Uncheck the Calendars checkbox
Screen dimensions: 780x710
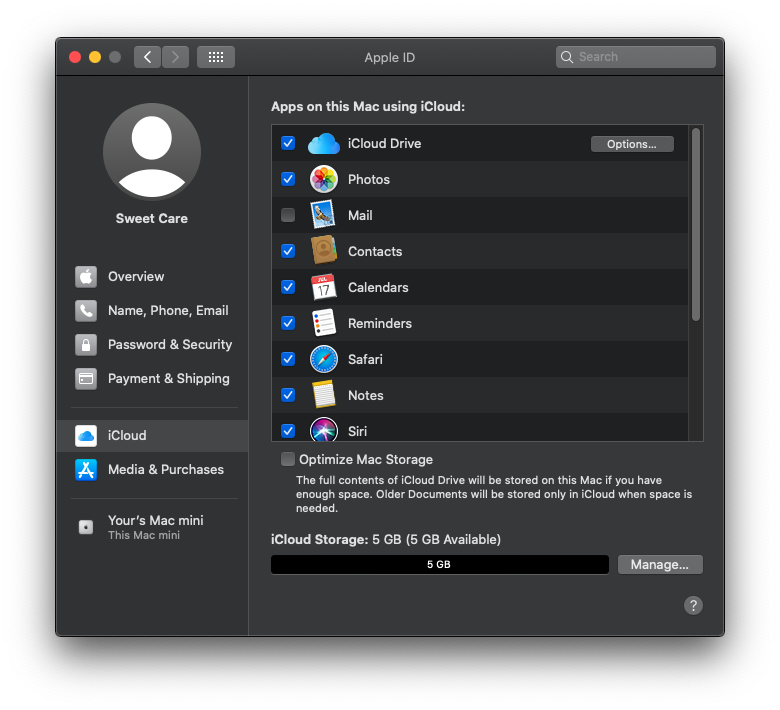[x=288, y=287]
